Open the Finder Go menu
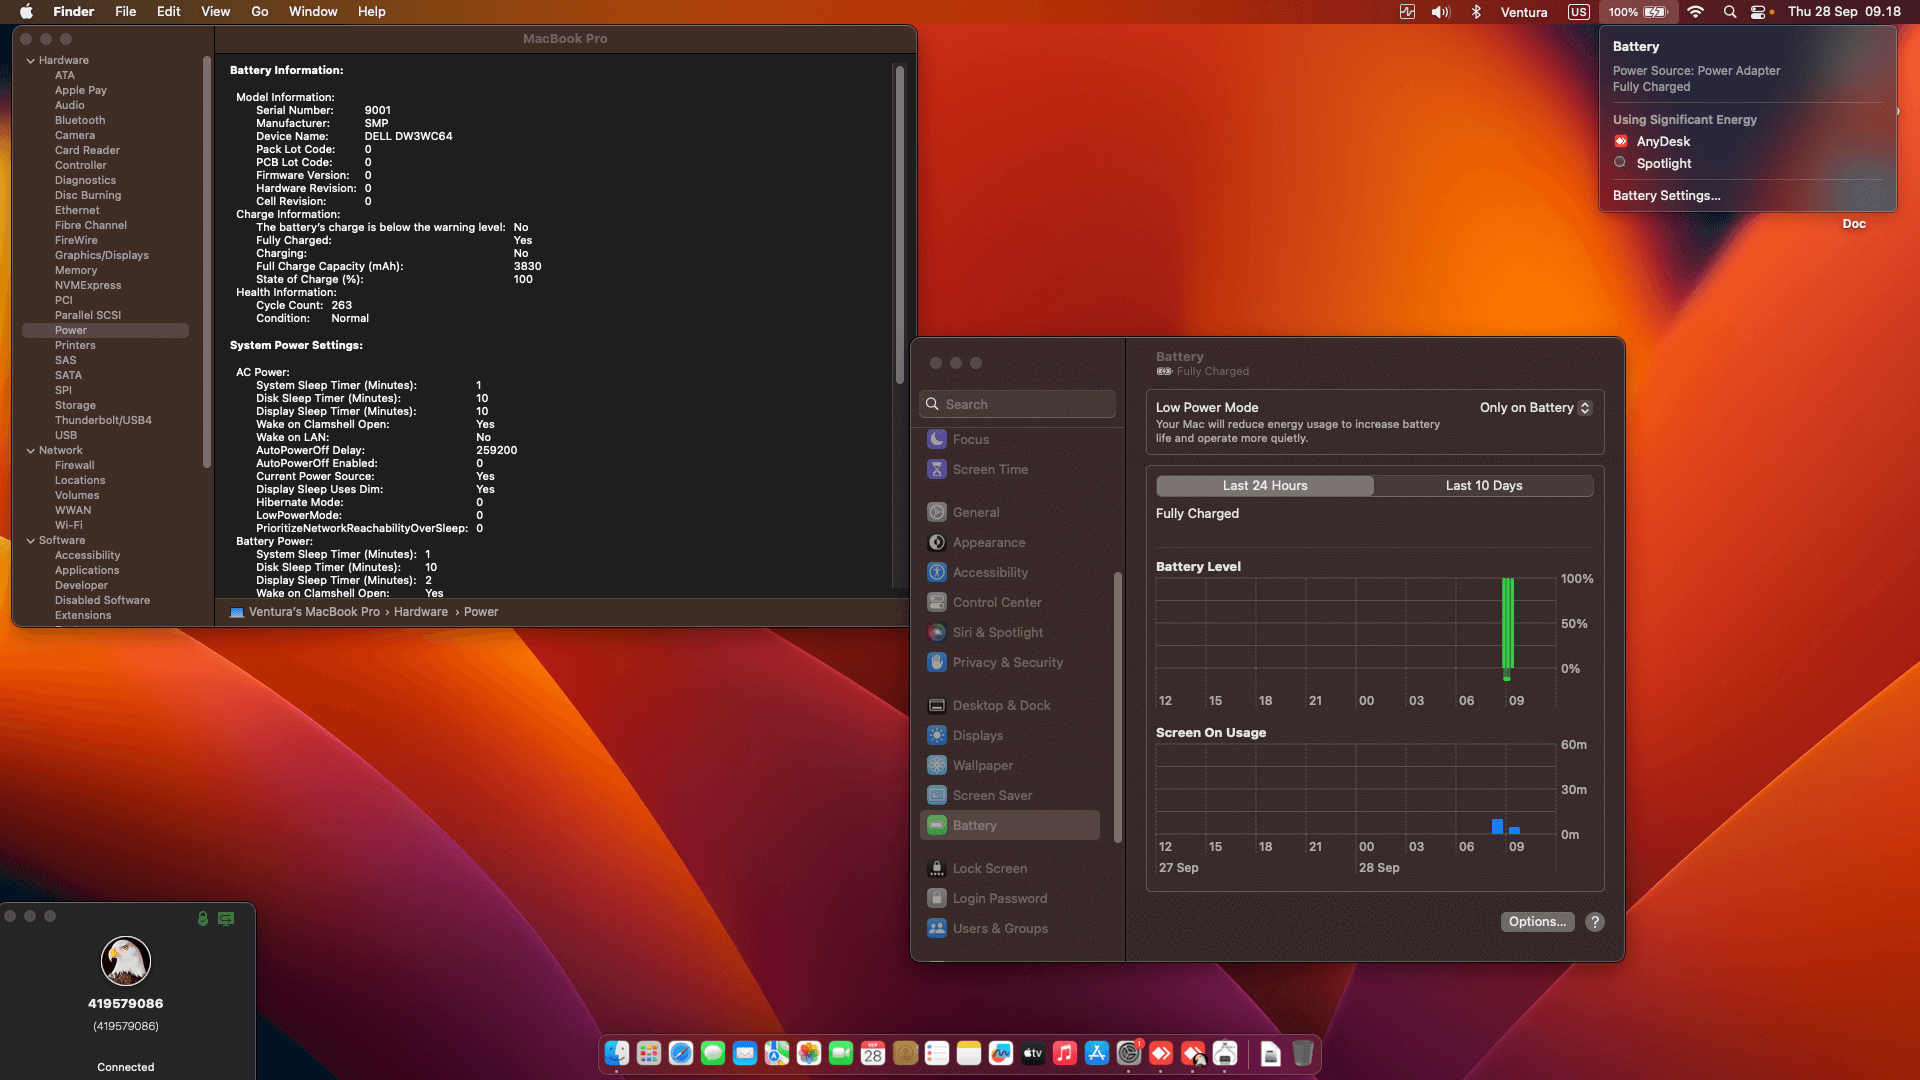Screen dimensions: 1920x1080 259,12
